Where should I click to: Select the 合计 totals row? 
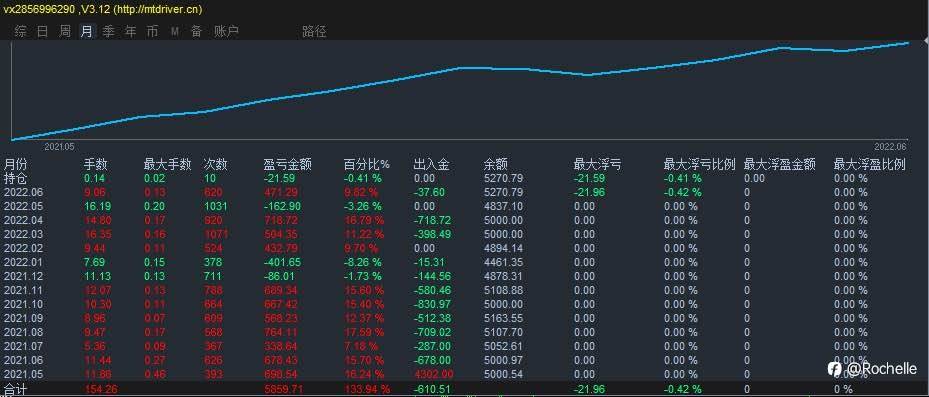(464, 389)
